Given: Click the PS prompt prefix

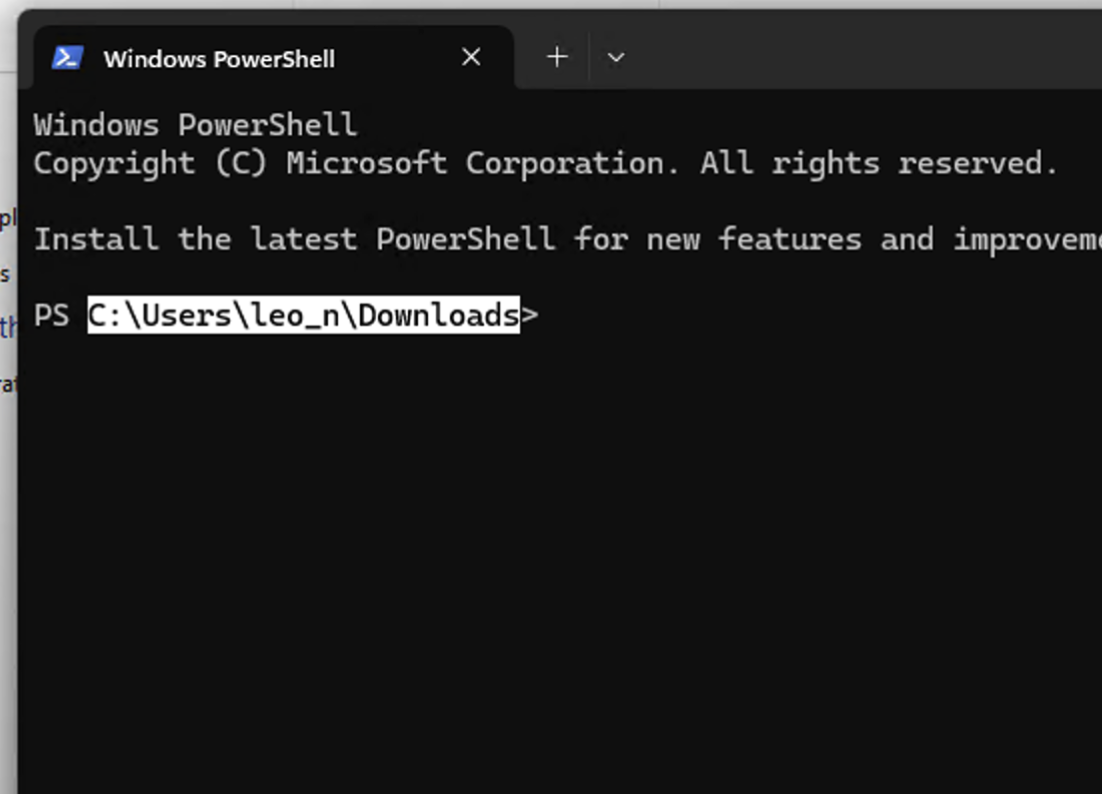Looking at the screenshot, I should coord(51,315).
